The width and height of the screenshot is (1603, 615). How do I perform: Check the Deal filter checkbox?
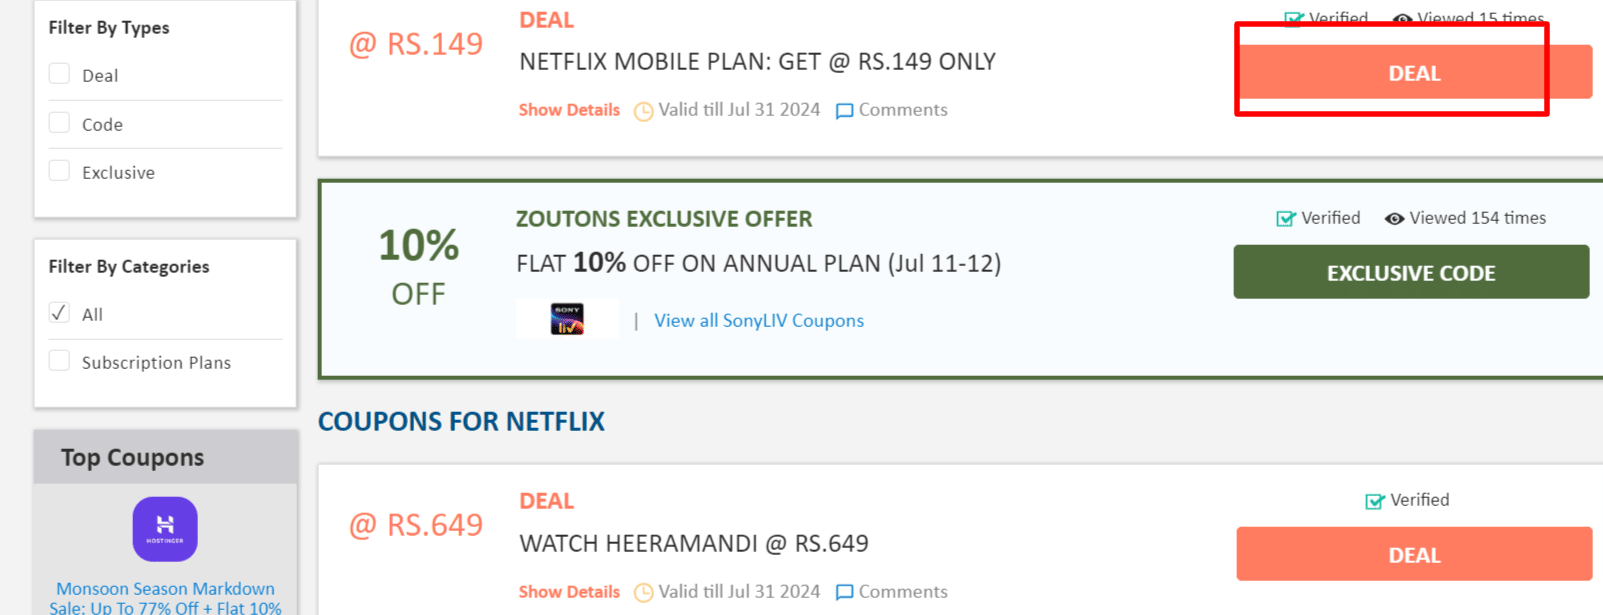pyautogui.click(x=59, y=73)
